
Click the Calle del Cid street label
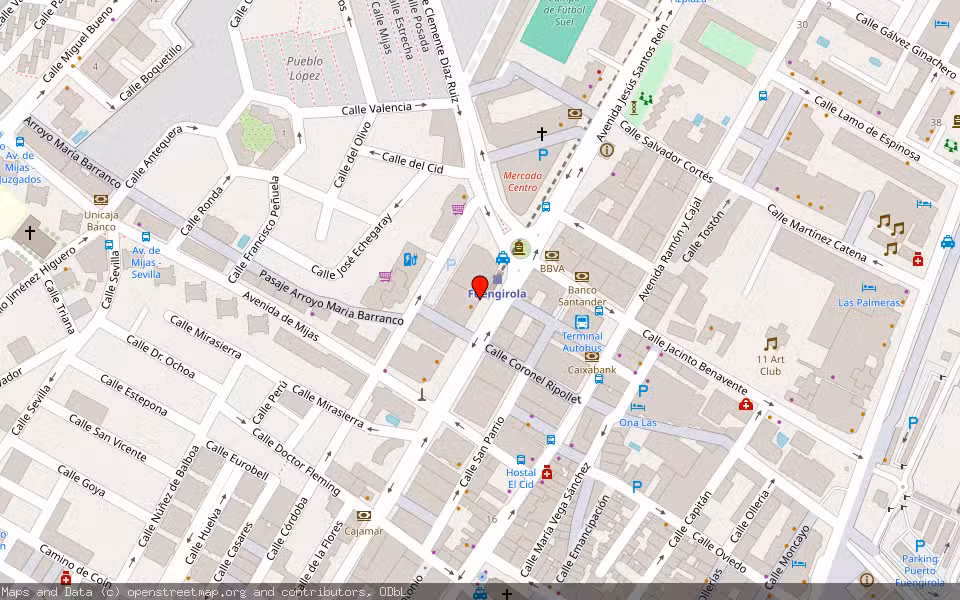(x=413, y=163)
